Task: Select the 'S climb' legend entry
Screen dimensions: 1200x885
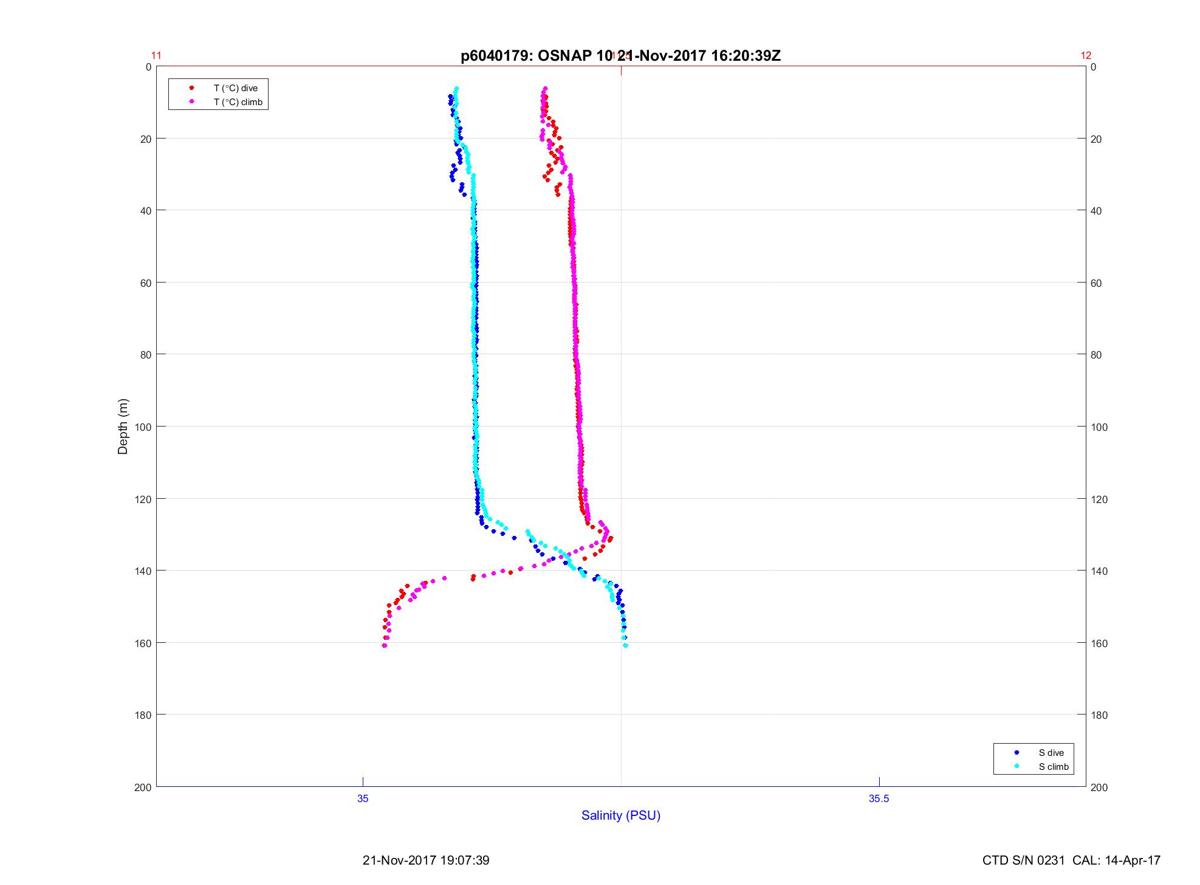Action: (1053, 766)
